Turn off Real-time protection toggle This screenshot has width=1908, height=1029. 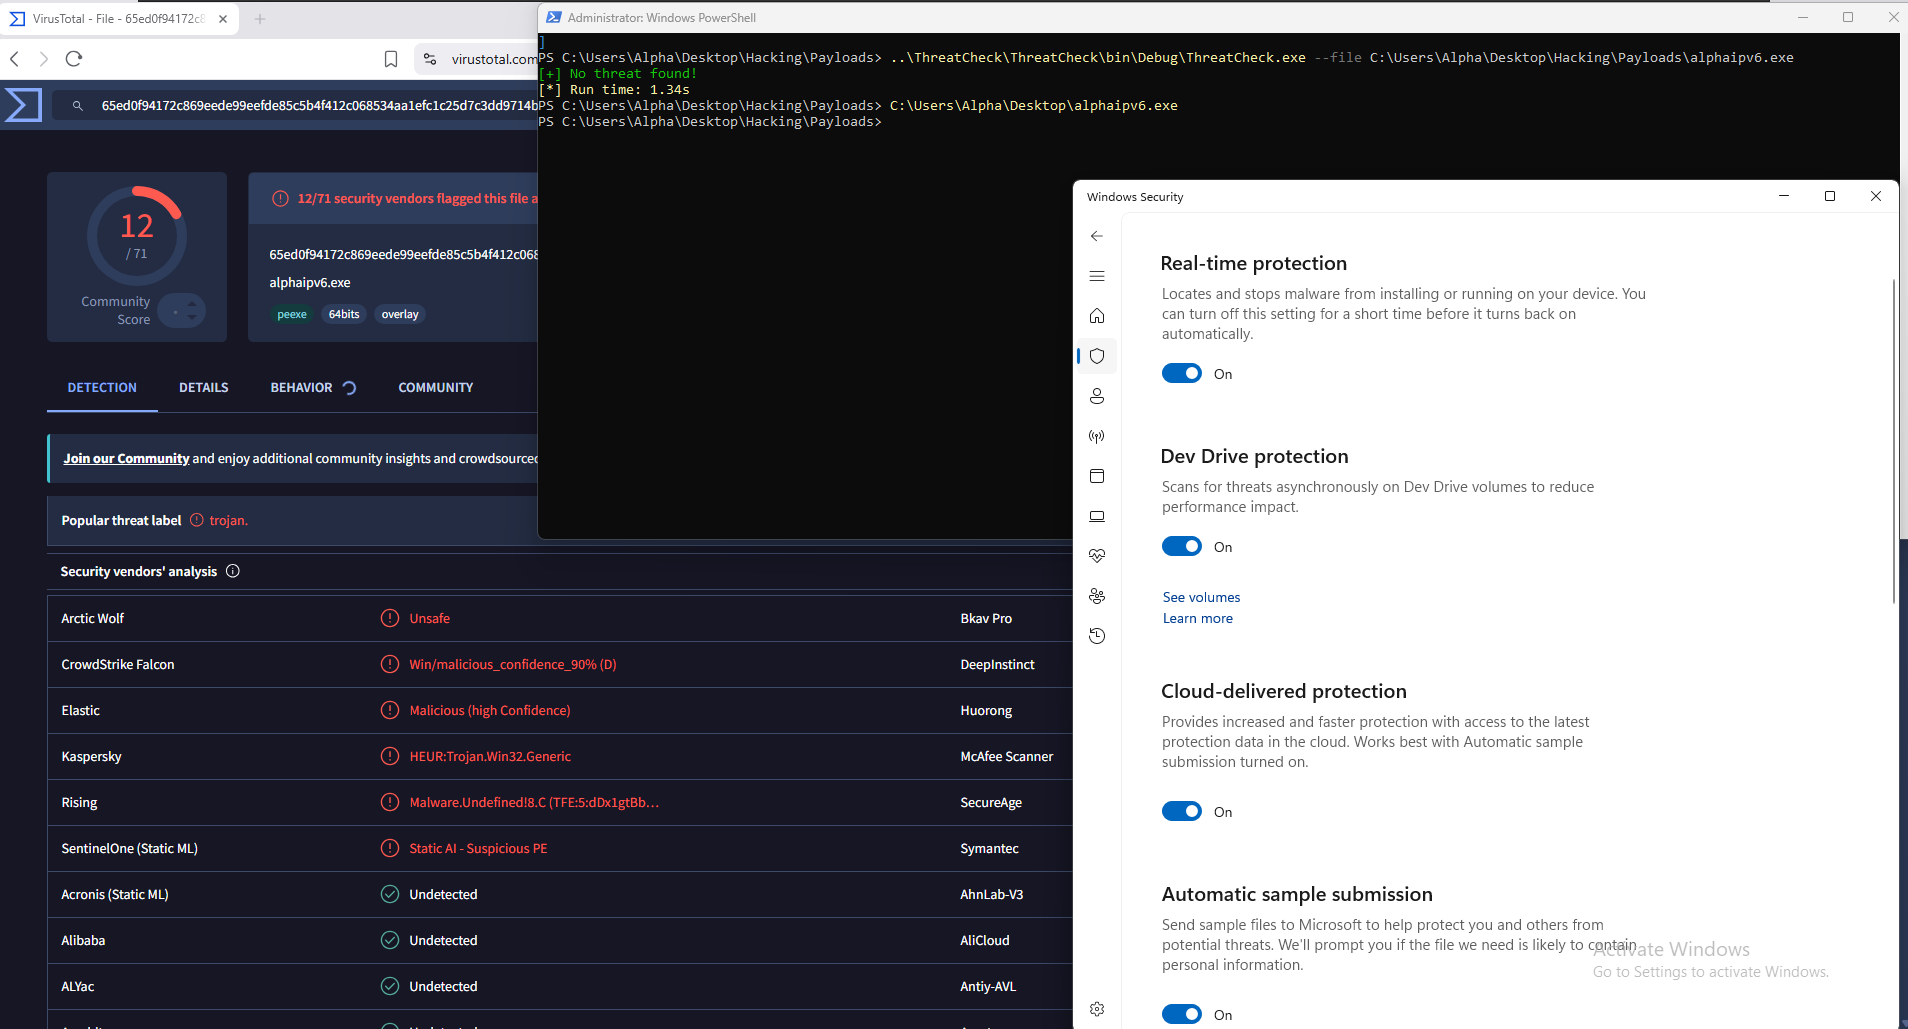[x=1181, y=373]
